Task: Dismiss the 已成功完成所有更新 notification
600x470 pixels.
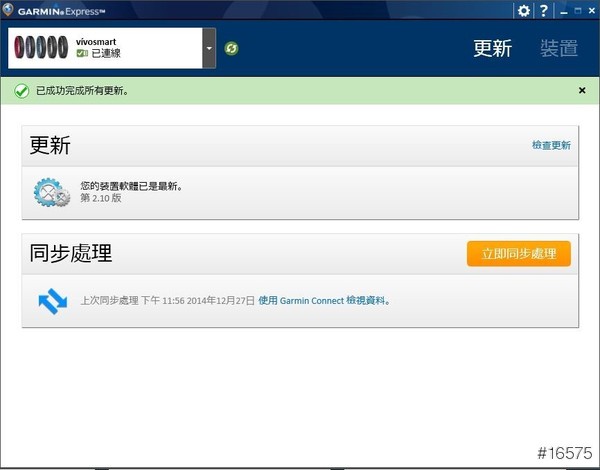Action: (x=582, y=90)
